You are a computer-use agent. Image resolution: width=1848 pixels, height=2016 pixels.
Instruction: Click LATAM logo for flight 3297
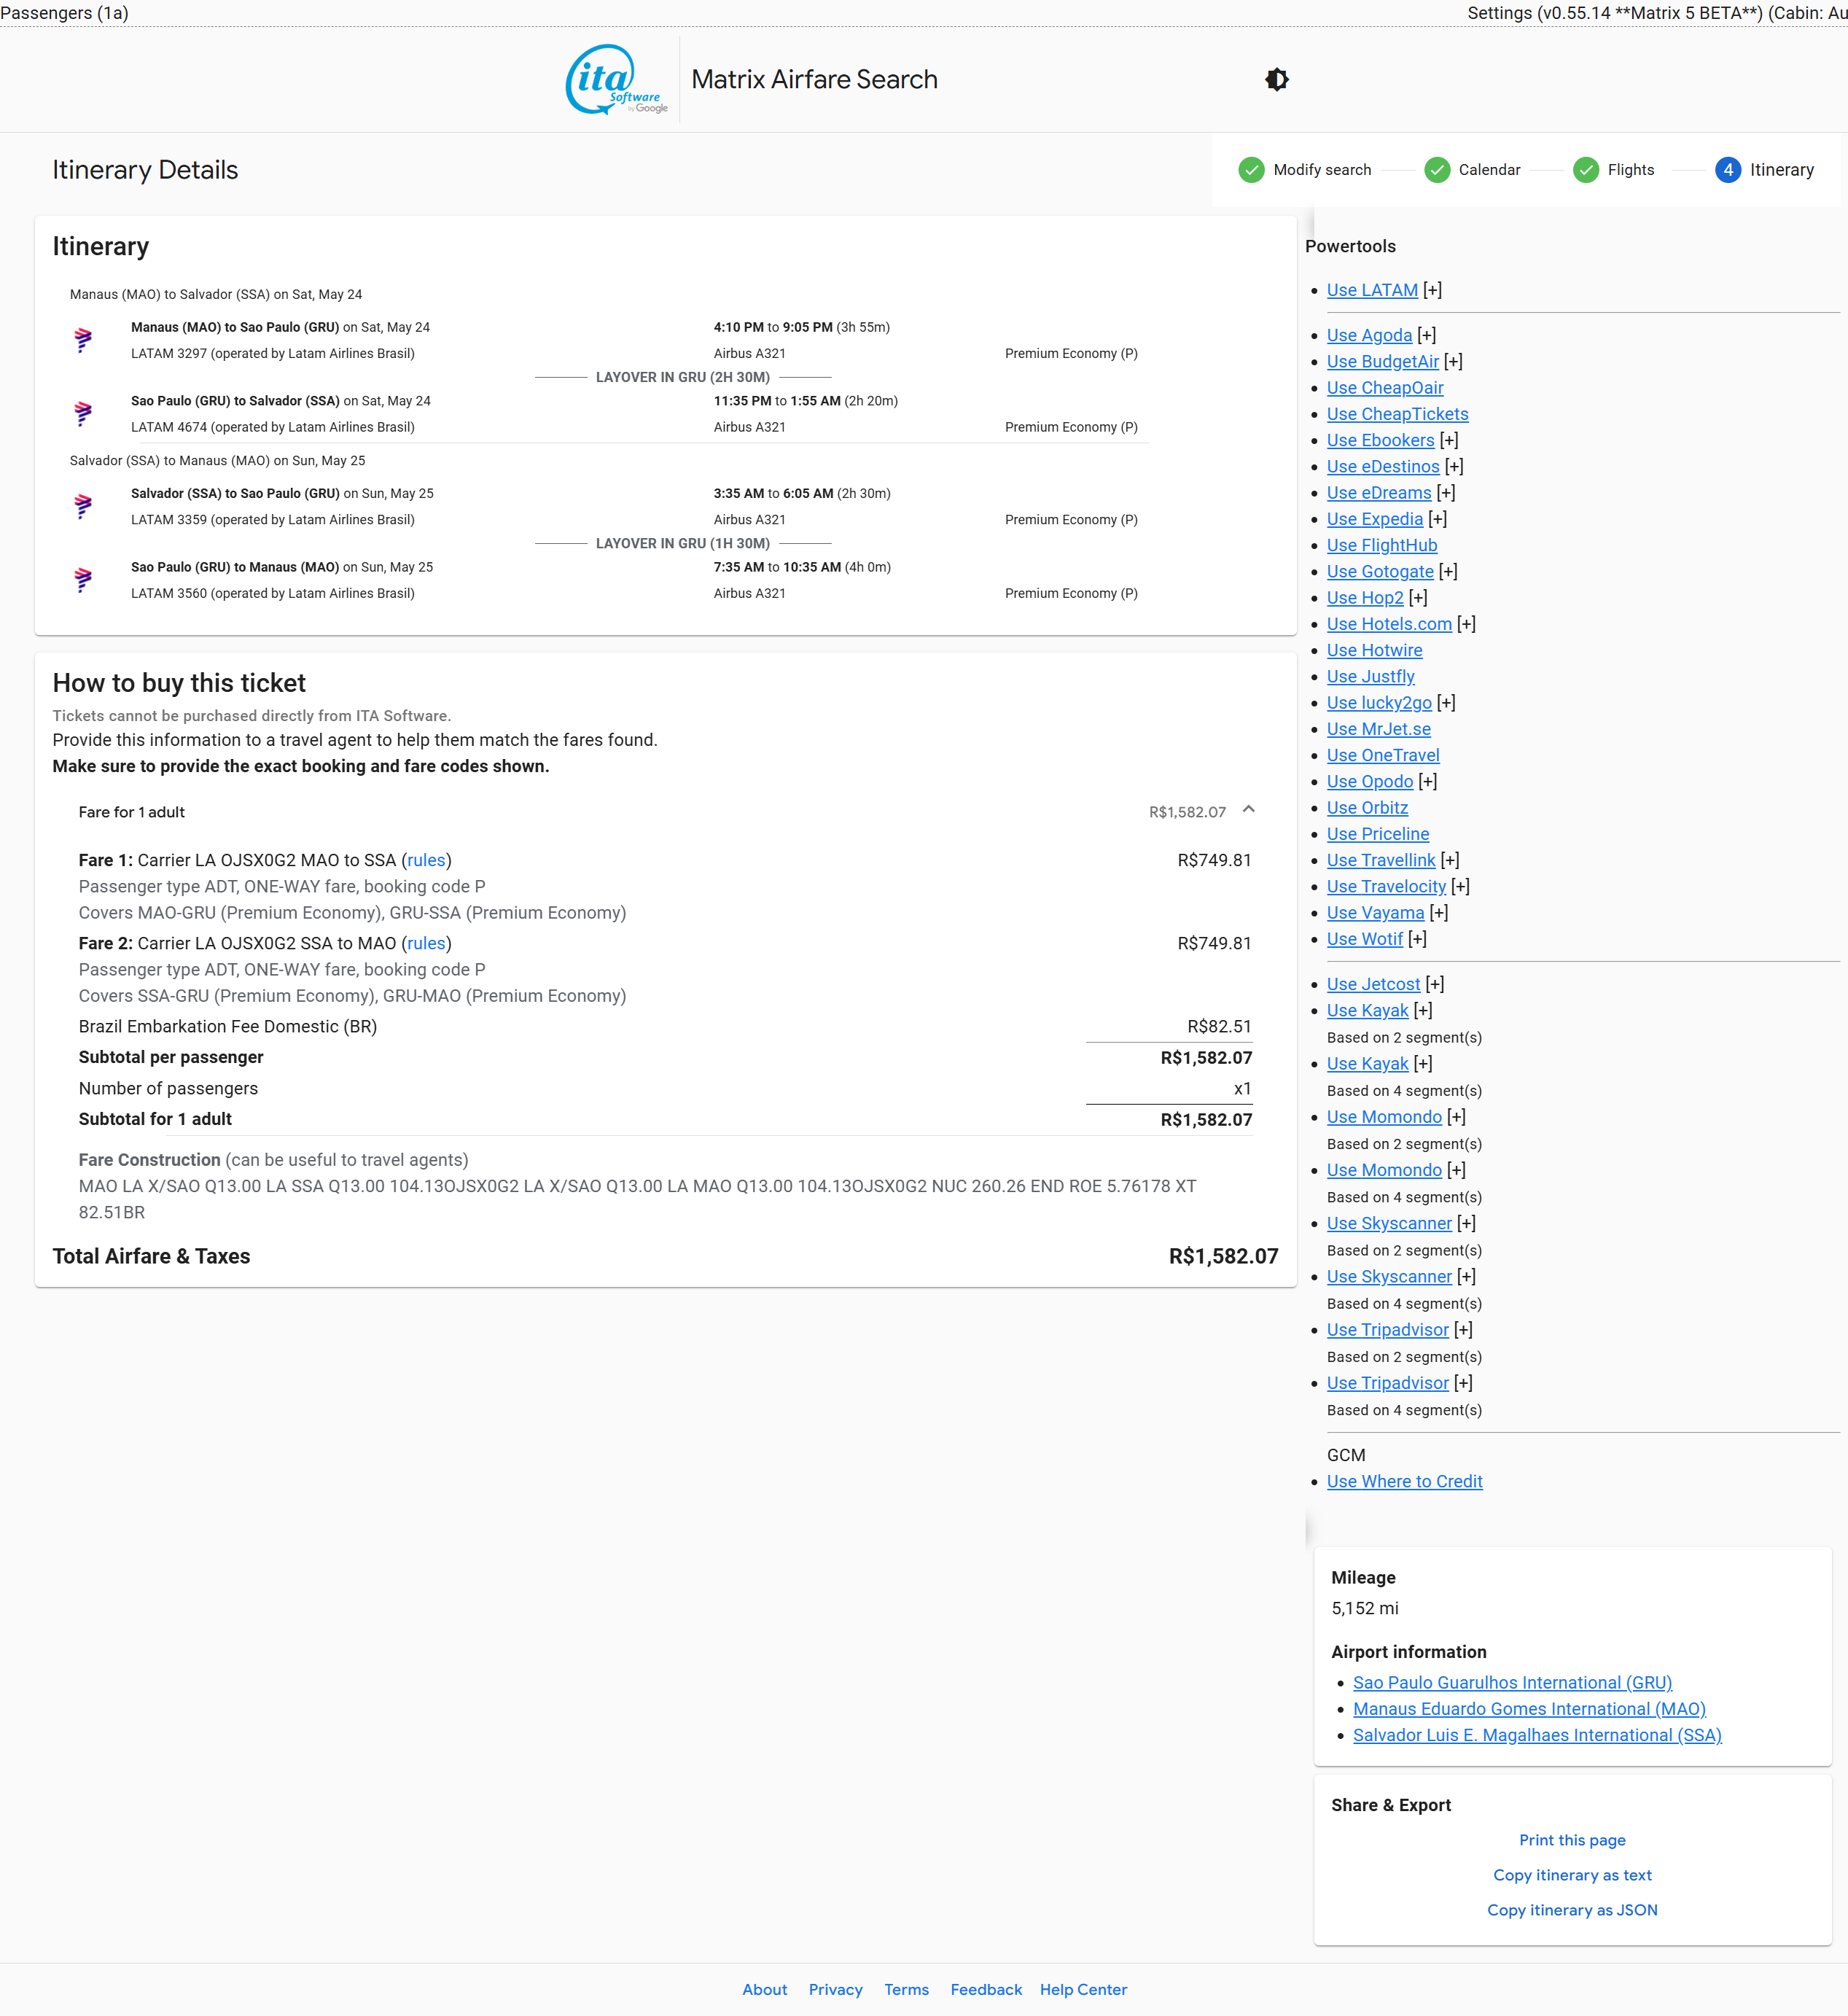click(x=84, y=340)
